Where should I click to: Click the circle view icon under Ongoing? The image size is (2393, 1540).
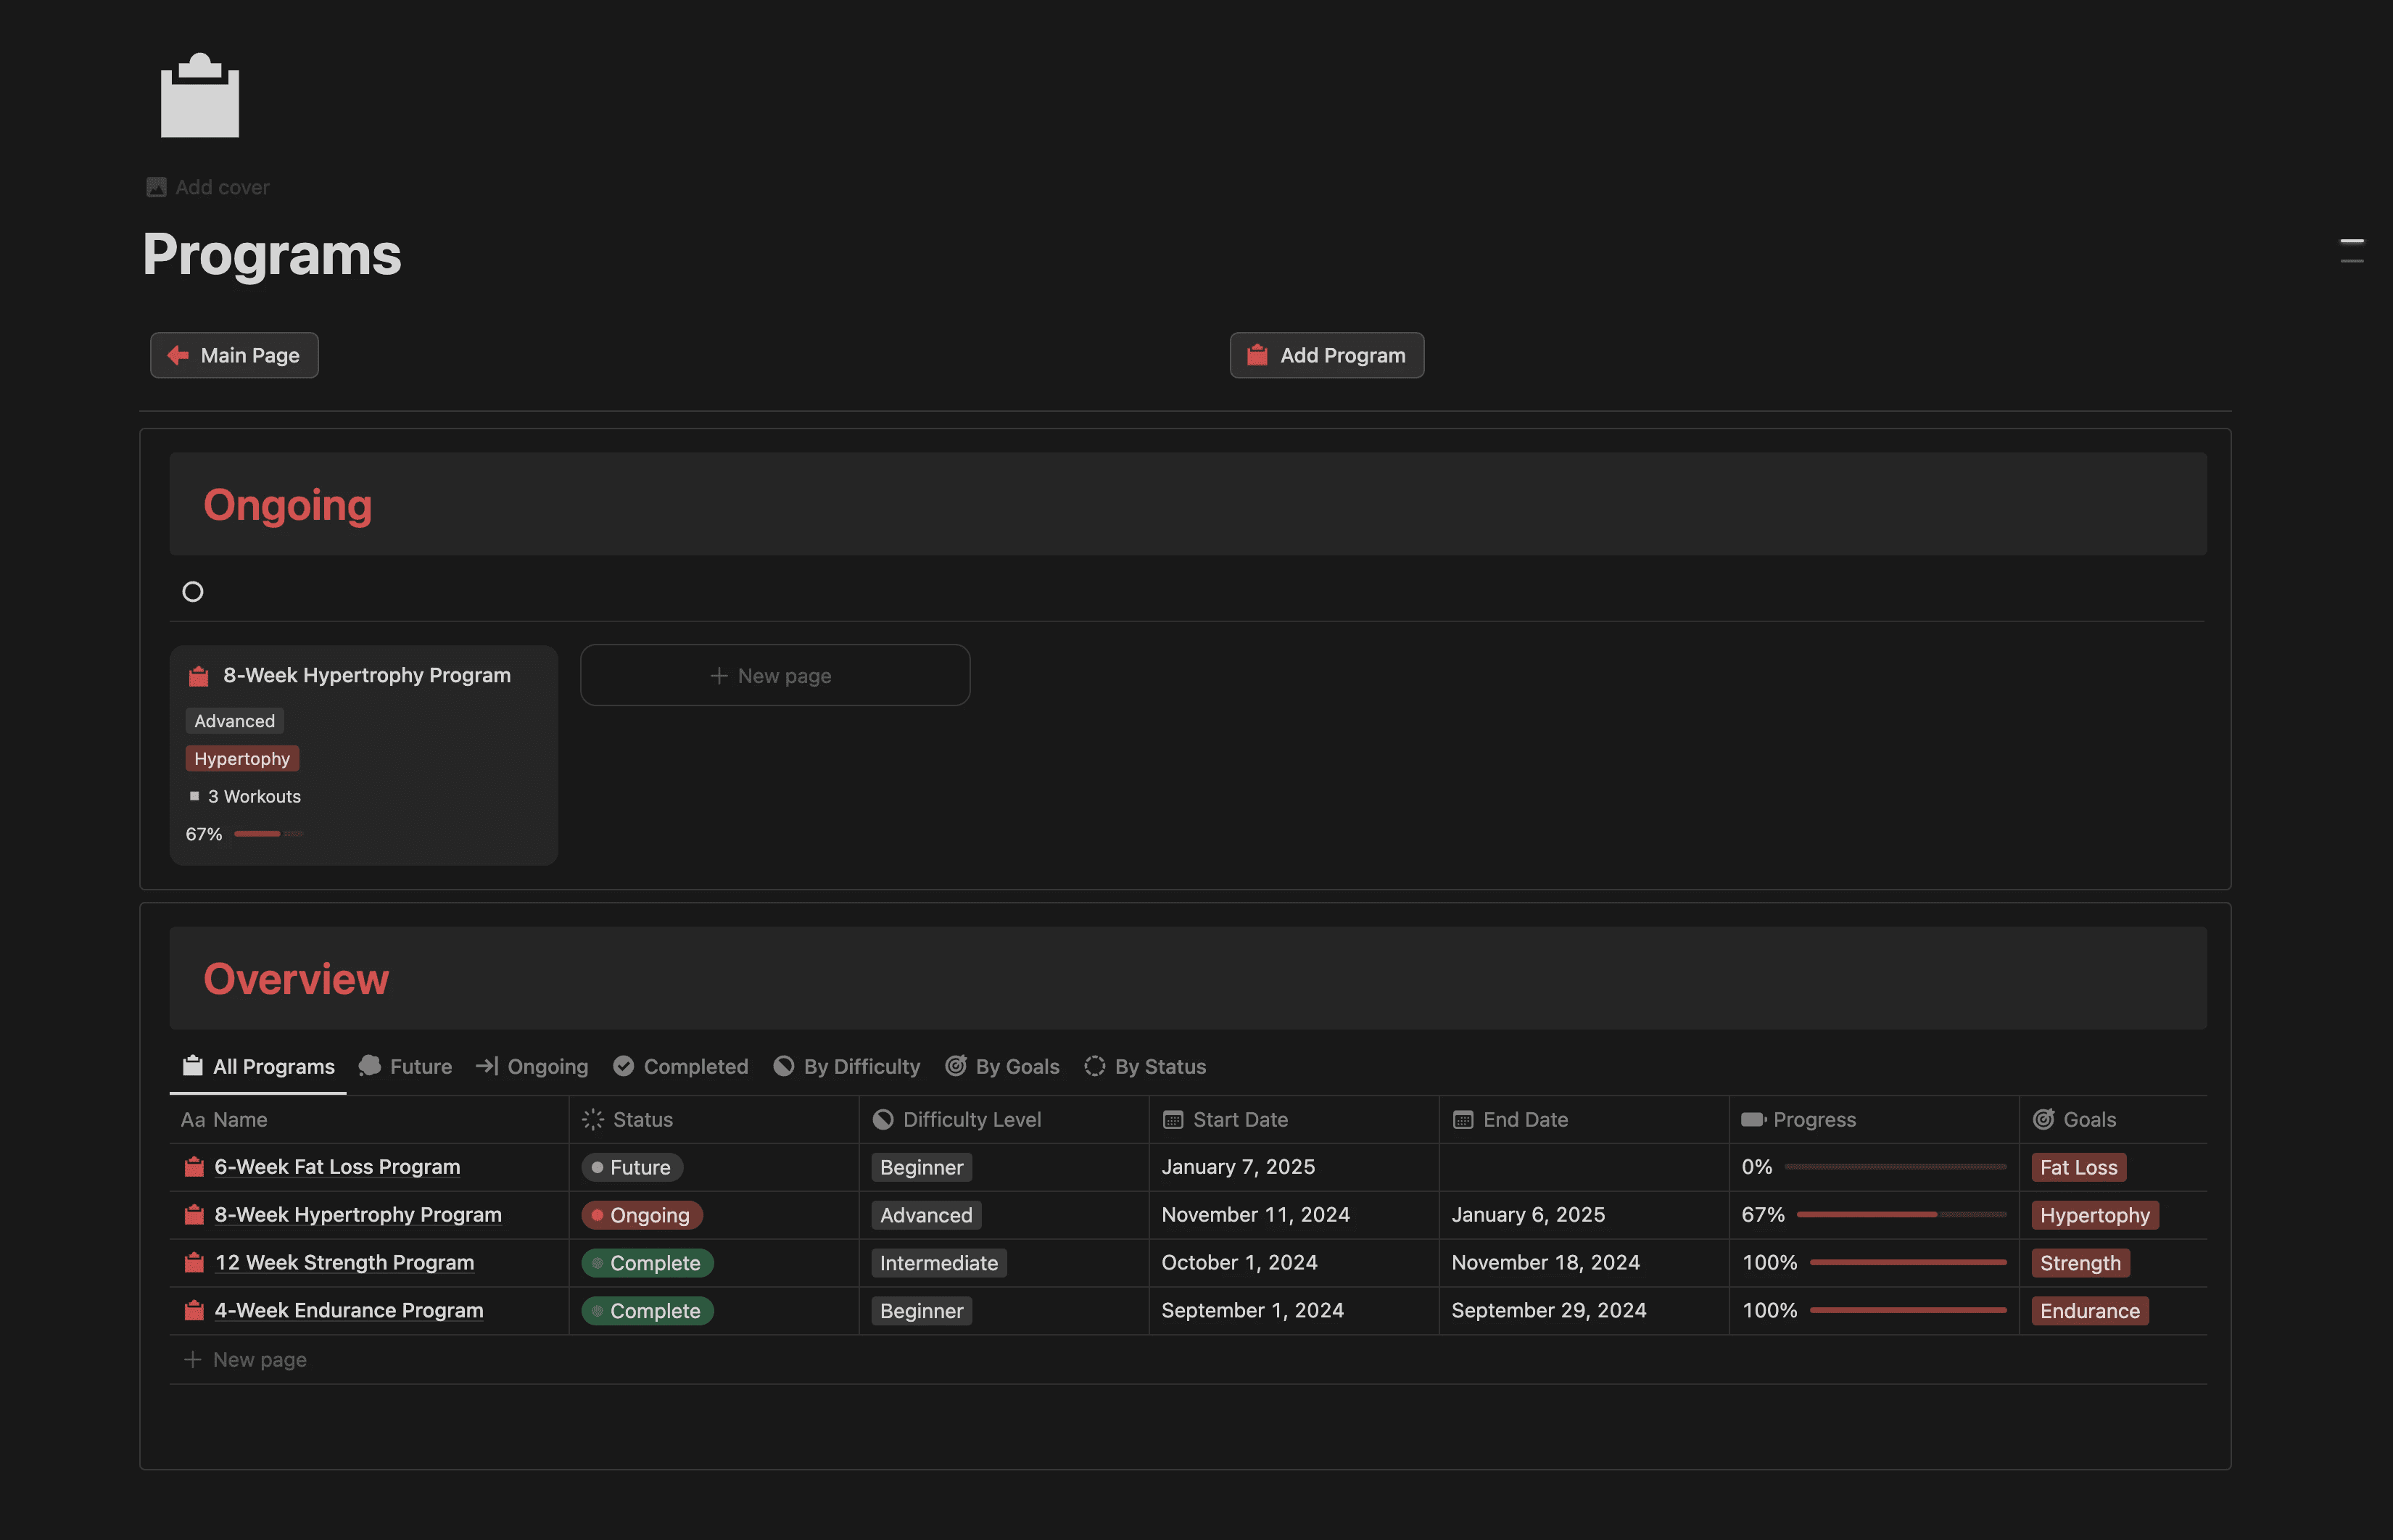point(193,592)
